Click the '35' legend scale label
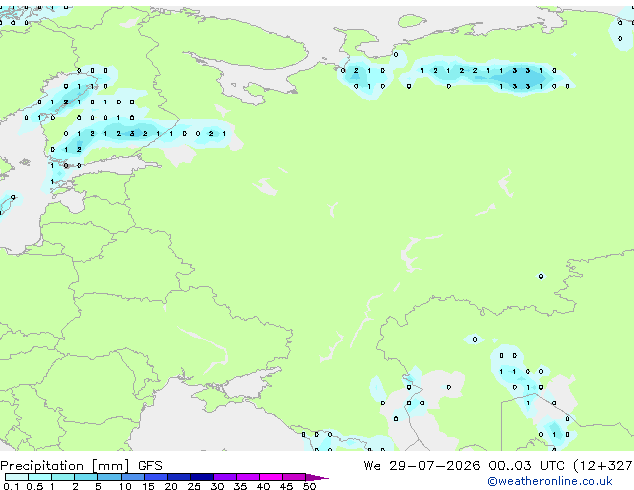 tap(240, 486)
